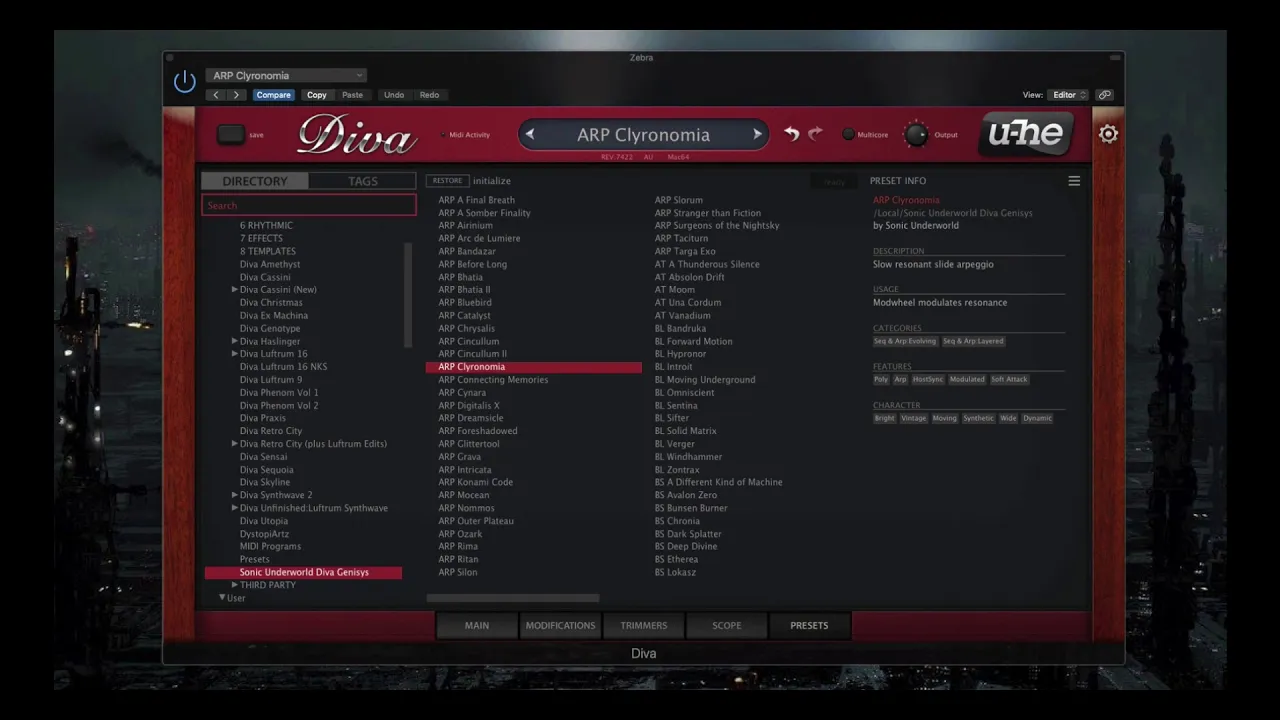Select next patch with right triangle
Viewport: 1280px width, 720px height.
point(757,134)
